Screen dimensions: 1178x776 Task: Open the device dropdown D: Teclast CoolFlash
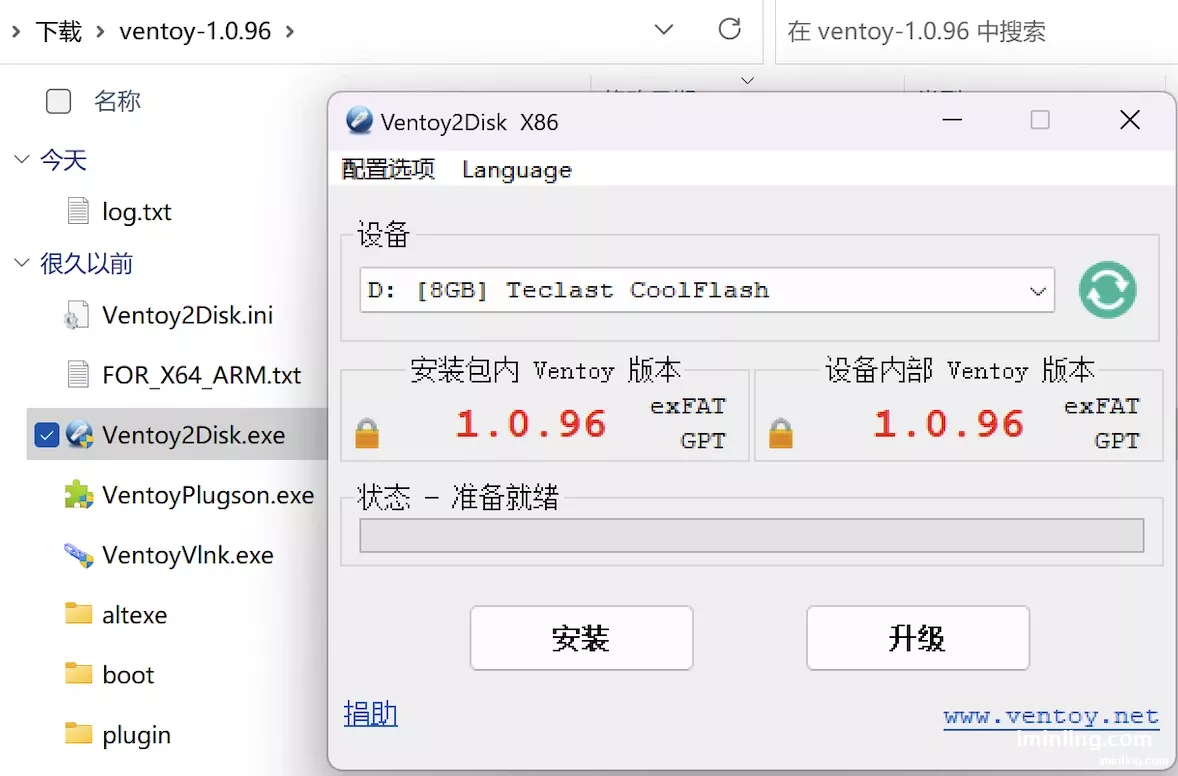pyautogui.click(x=707, y=290)
